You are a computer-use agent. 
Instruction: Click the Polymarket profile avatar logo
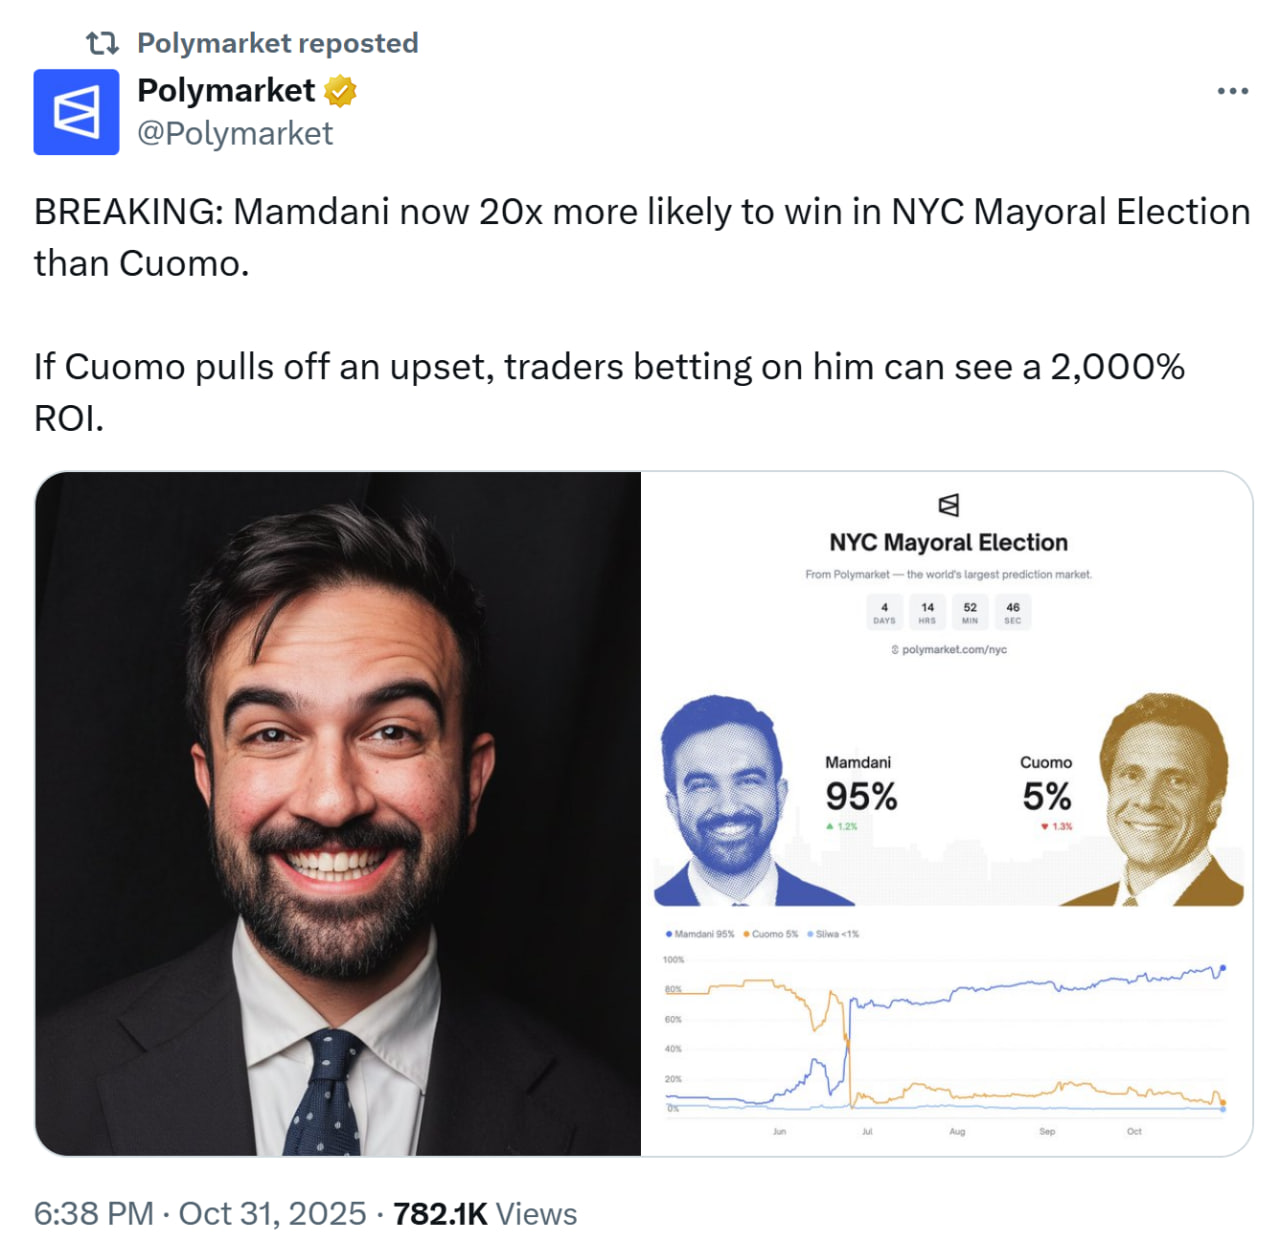tap(76, 112)
